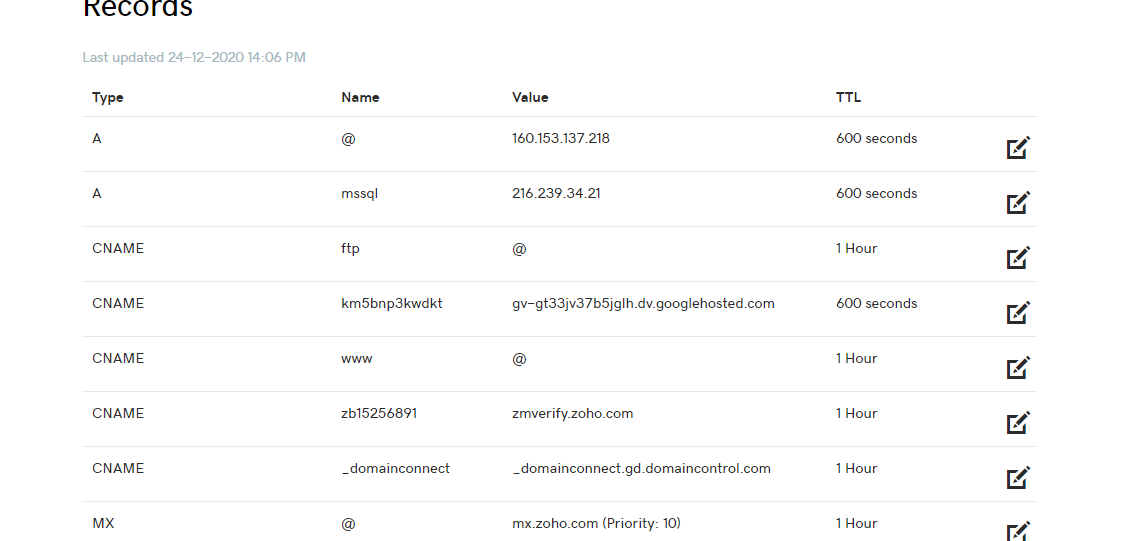Select the IP value 216.239.34.21
Screen dimensions: 1132x541
point(556,194)
